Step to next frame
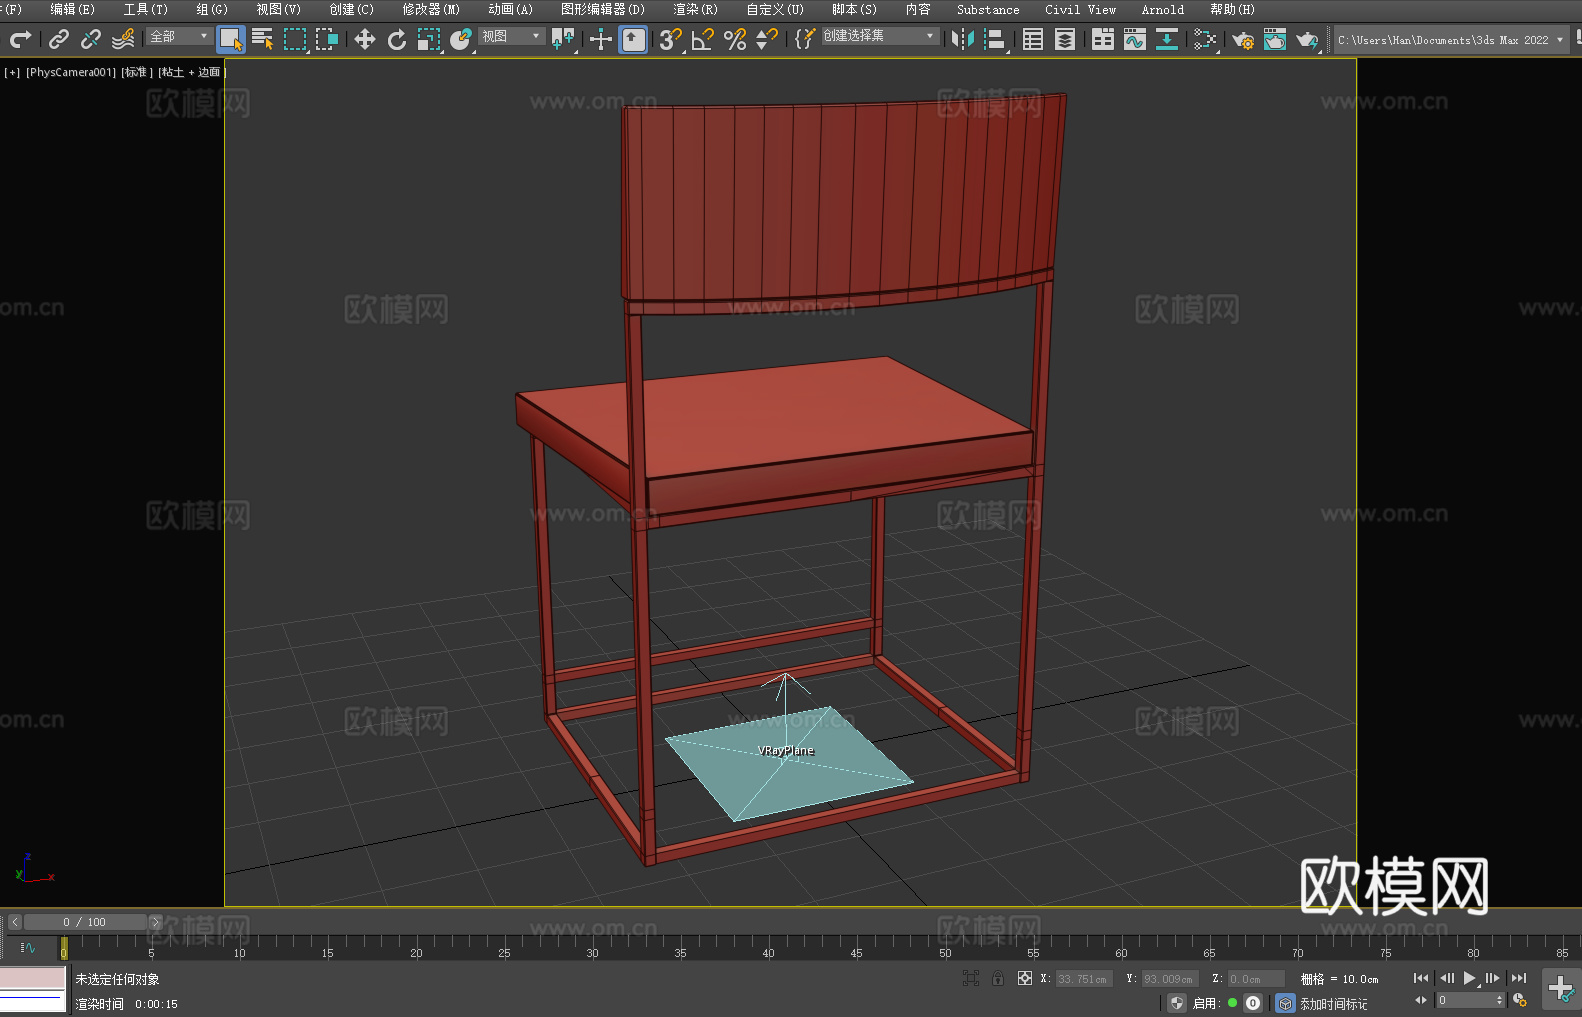This screenshot has height=1017, width=1582. point(1493,978)
